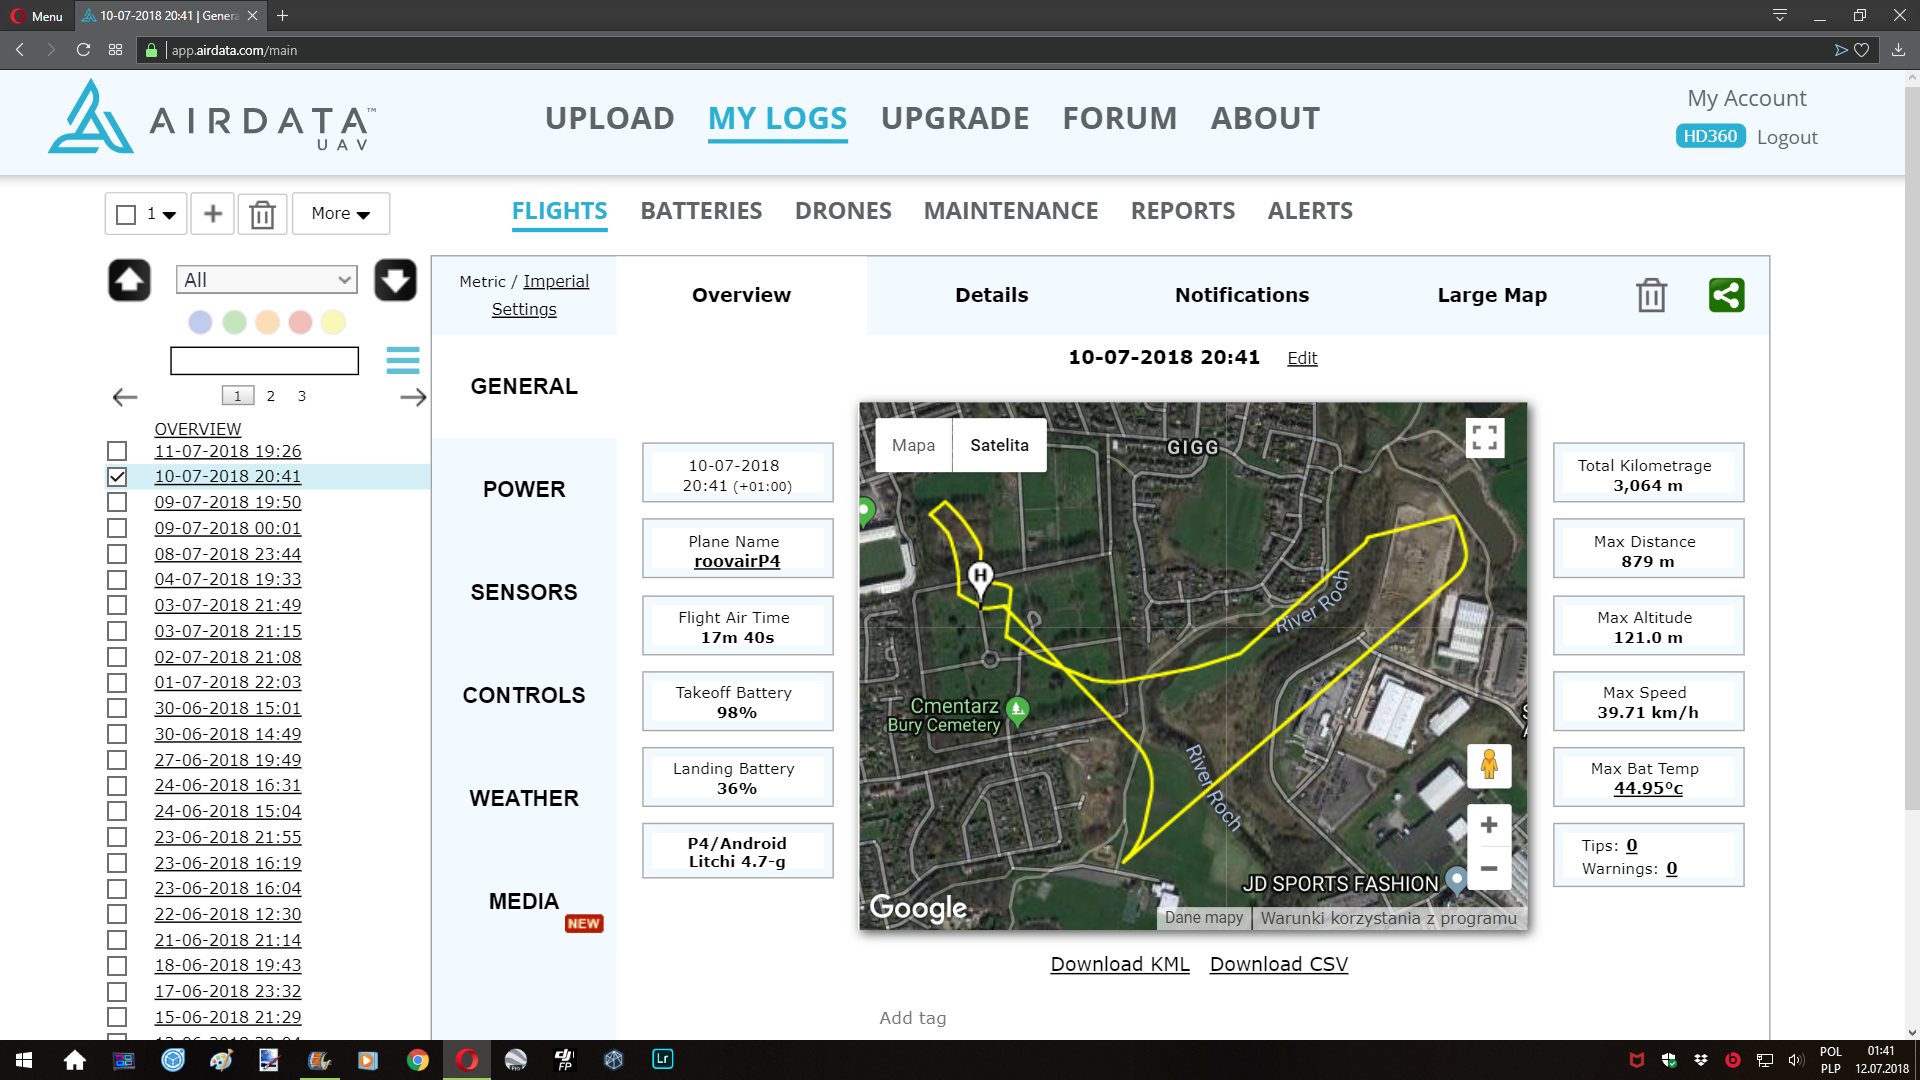Open Chrome from the taskbar
This screenshot has width=1920, height=1080.
click(x=418, y=1060)
